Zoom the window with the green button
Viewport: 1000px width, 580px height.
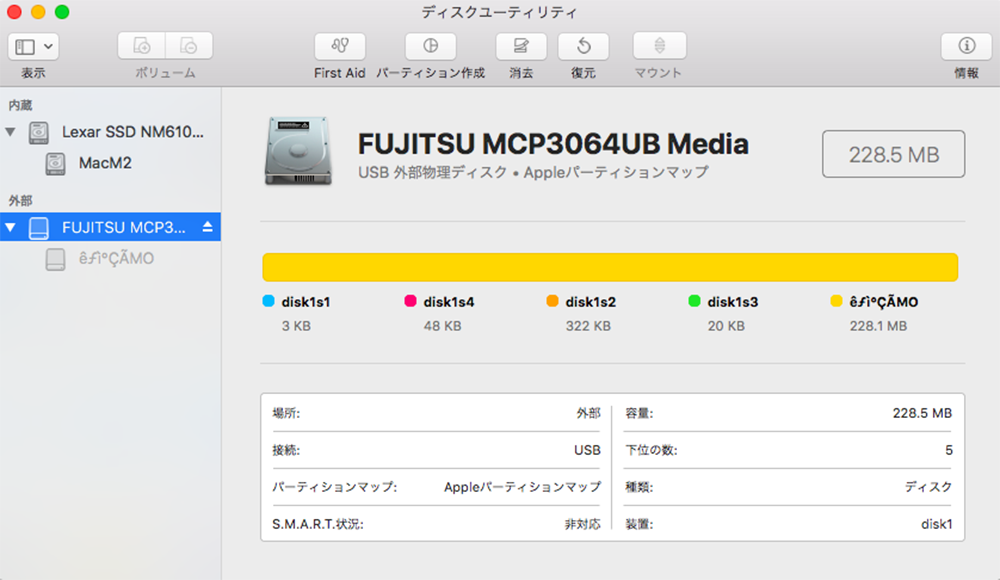(62, 12)
